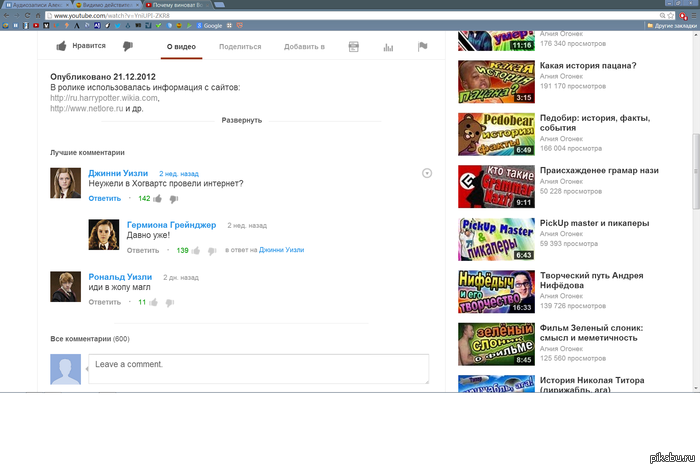The width and height of the screenshot is (700, 469).
Task: Open the ru.harrypotter.wikia.com link
Action: pos(104,98)
